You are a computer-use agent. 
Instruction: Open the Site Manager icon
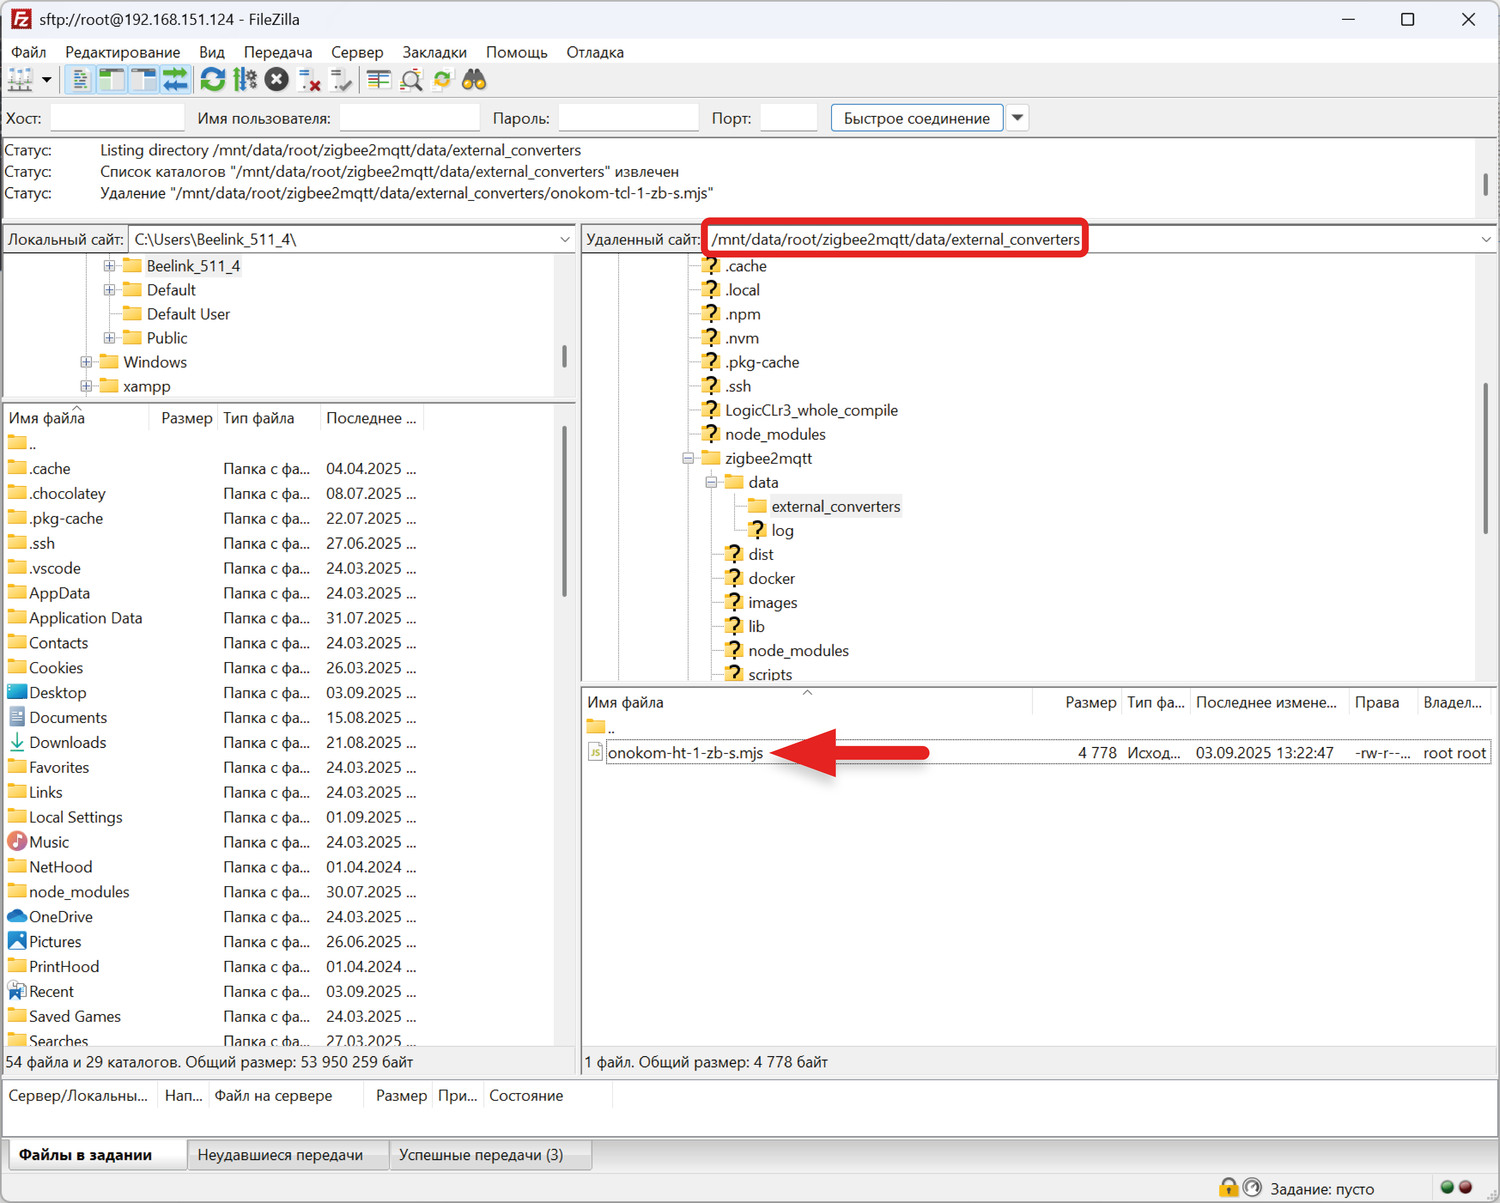click(x=20, y=80)
